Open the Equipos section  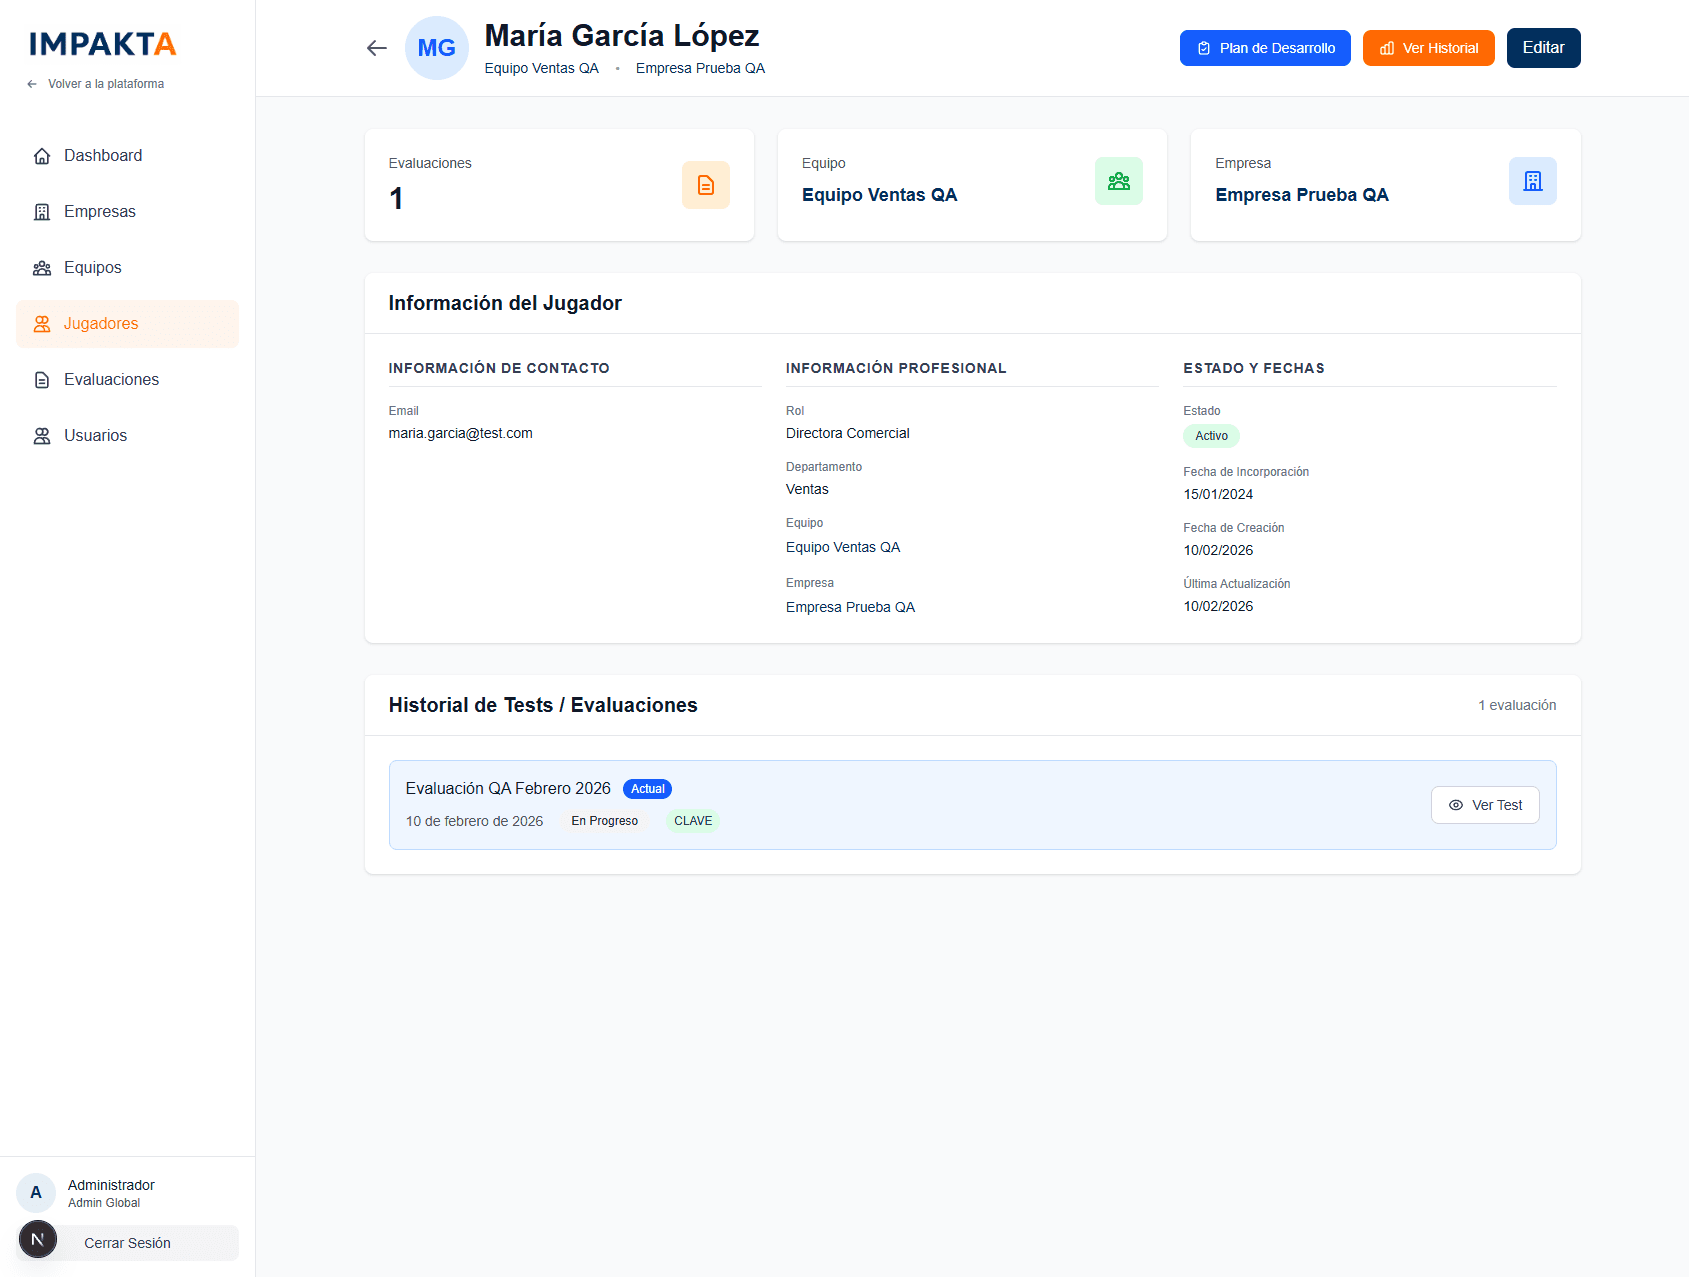(x=93, y=268)
